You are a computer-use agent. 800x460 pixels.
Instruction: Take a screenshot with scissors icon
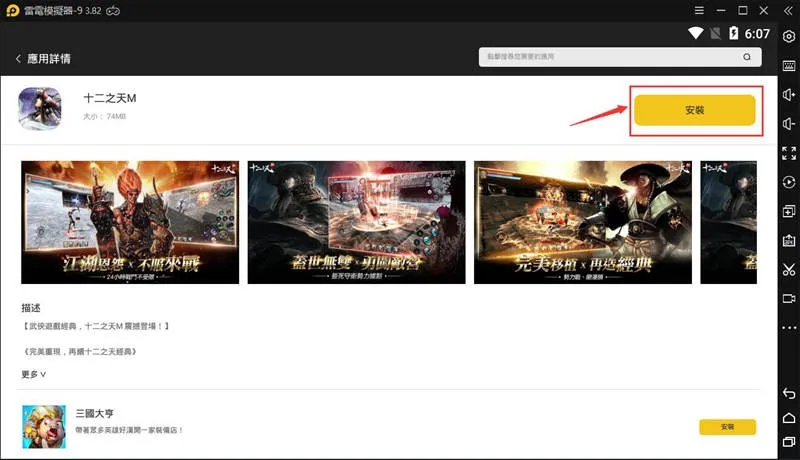pyautogui.click(x=789, y=269)
